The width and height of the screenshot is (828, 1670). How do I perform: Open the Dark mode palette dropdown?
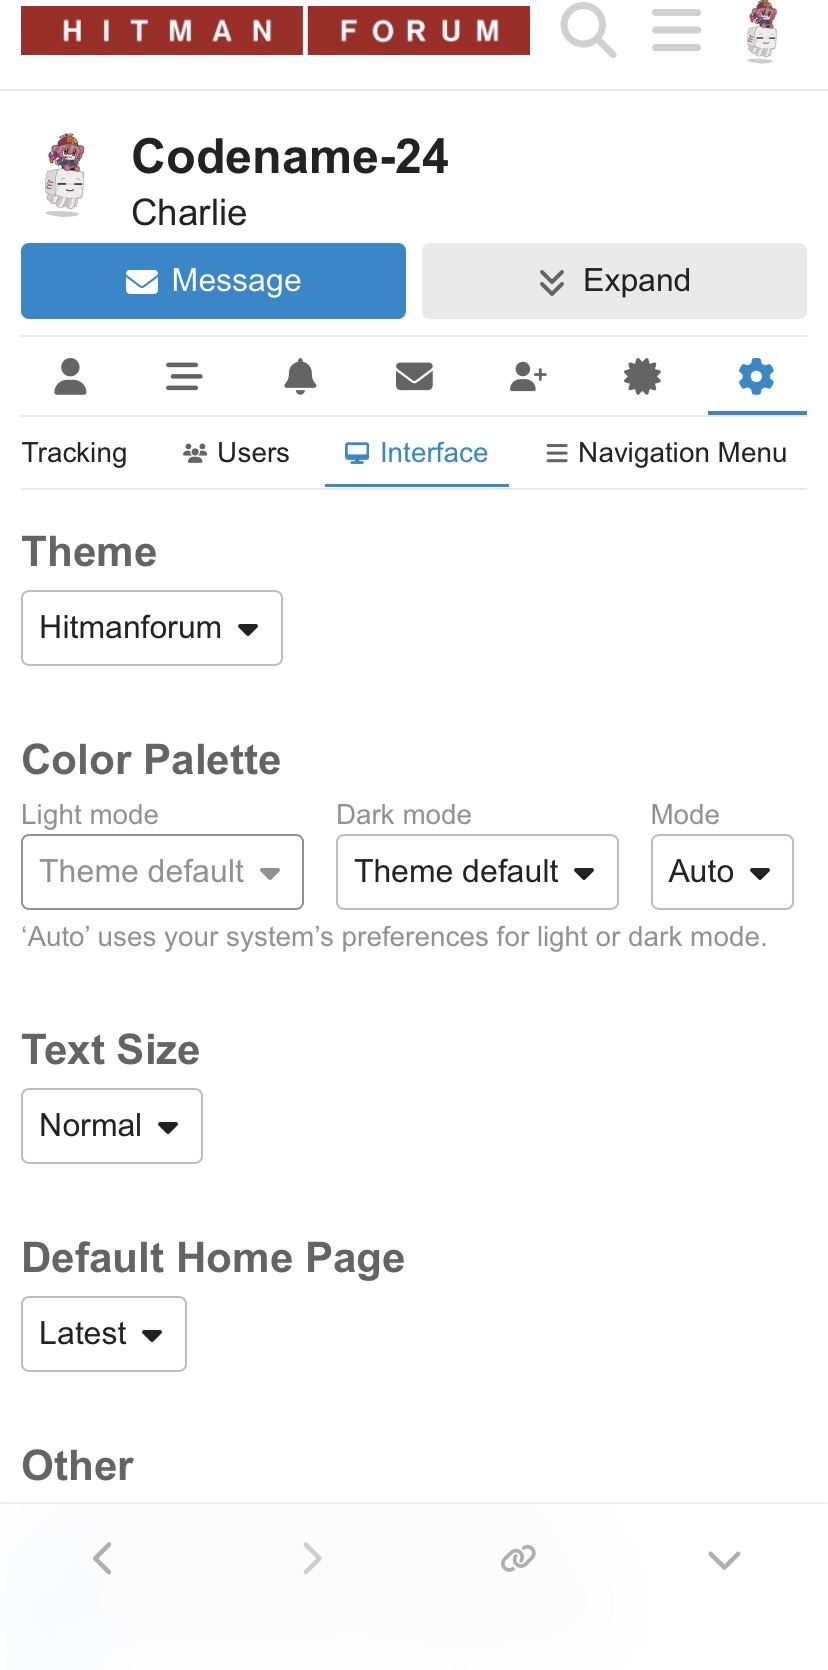[x=477, y=872]
